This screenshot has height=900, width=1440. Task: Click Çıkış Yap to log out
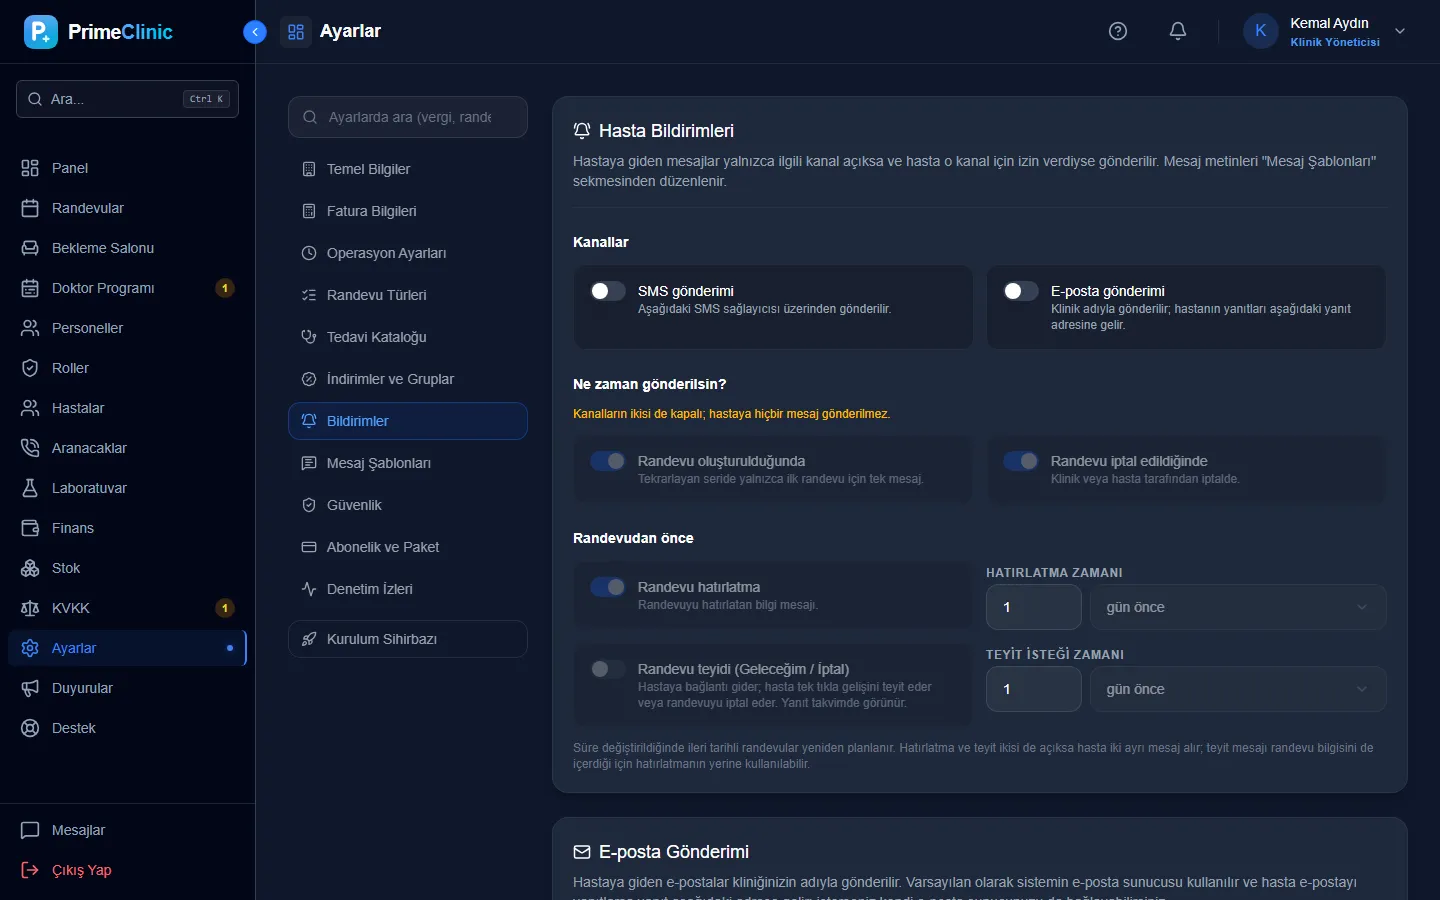pyautogui.click(x=127, y=870)
